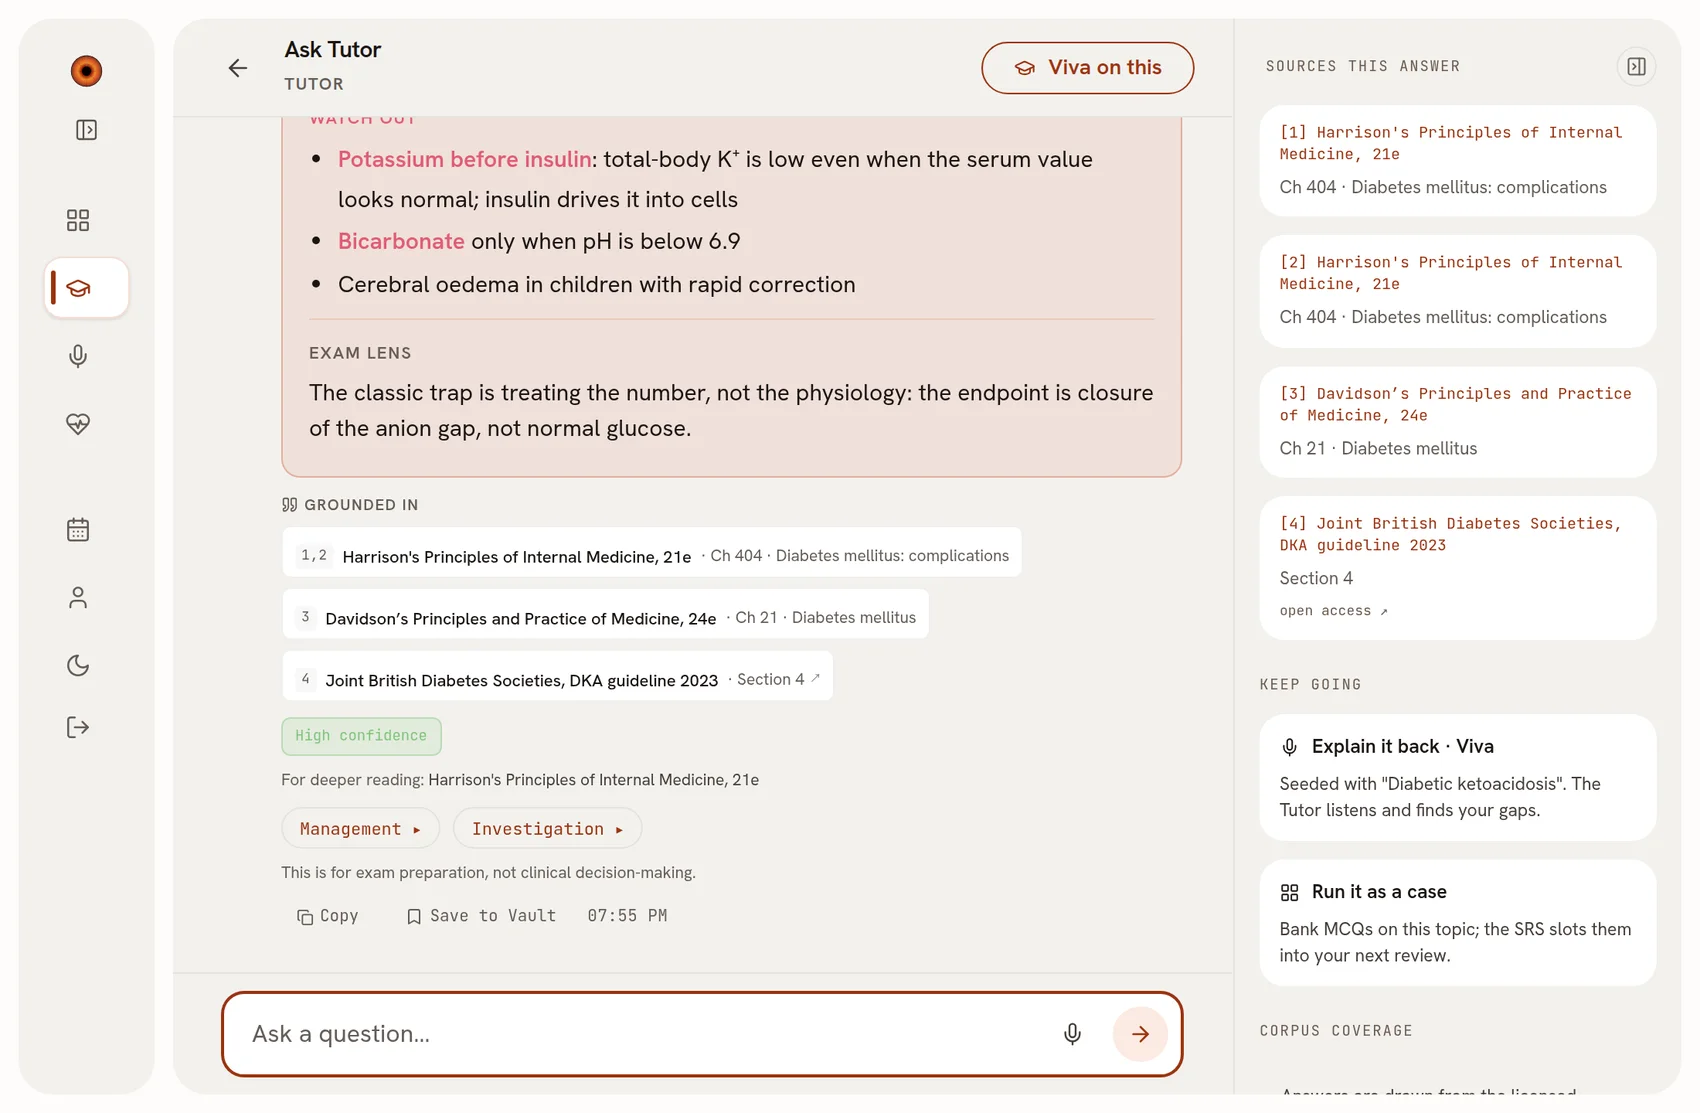This screenshot has height=1113, width=1700.
Task: Open Explain it back · Viva card
Action: click(x=1457, y=777)
